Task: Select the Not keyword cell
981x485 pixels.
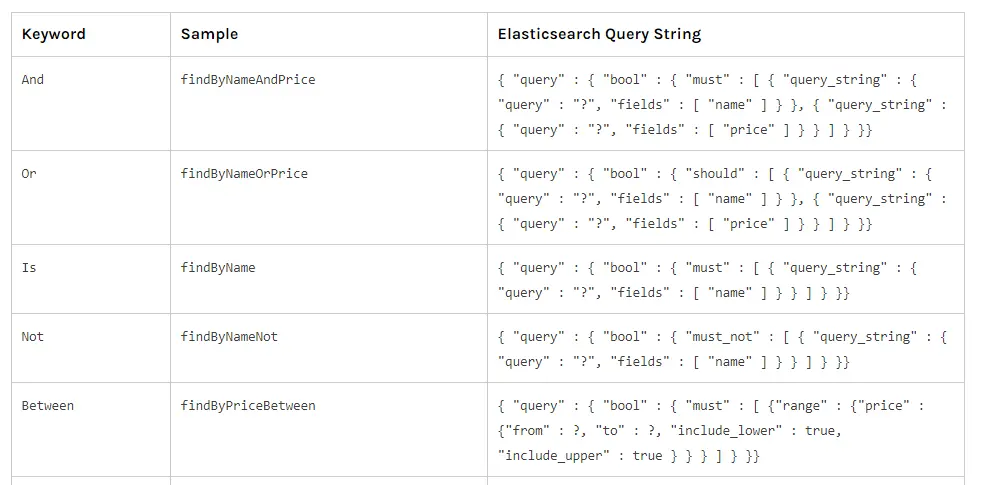Action: 33,336
